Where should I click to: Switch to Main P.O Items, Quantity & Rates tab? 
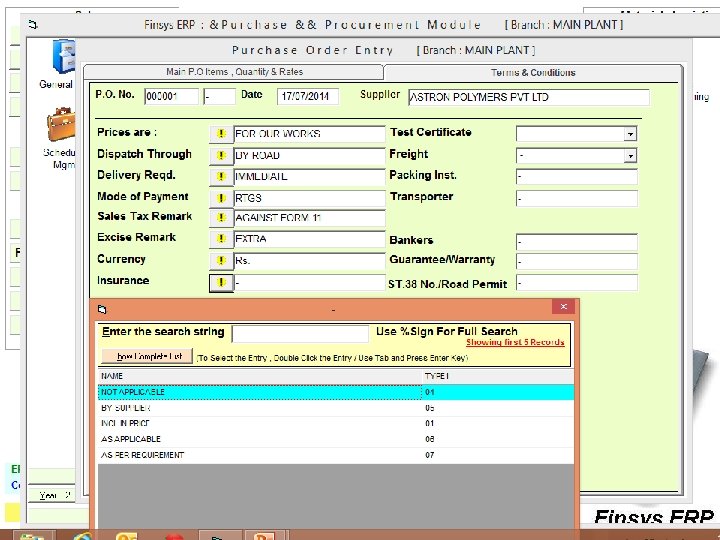(x=234, y=72)
